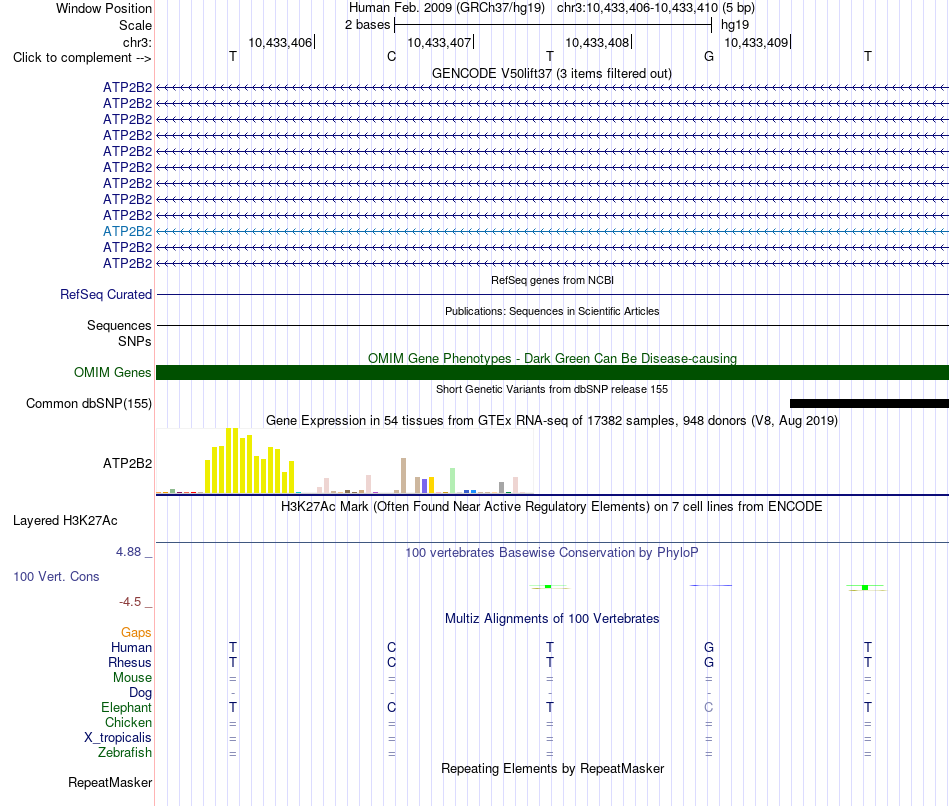Click the RefSeq Curated track label
The width and height of the screenshot is (950, 806).
pyautogui.click(x=106, y=295)
